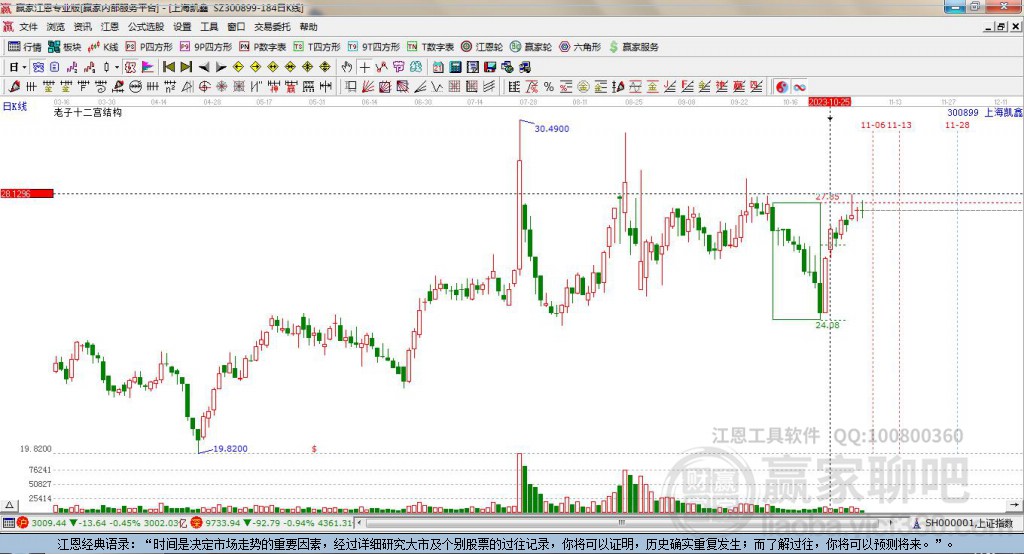Select the 日K线 period label

pos(15,106)
